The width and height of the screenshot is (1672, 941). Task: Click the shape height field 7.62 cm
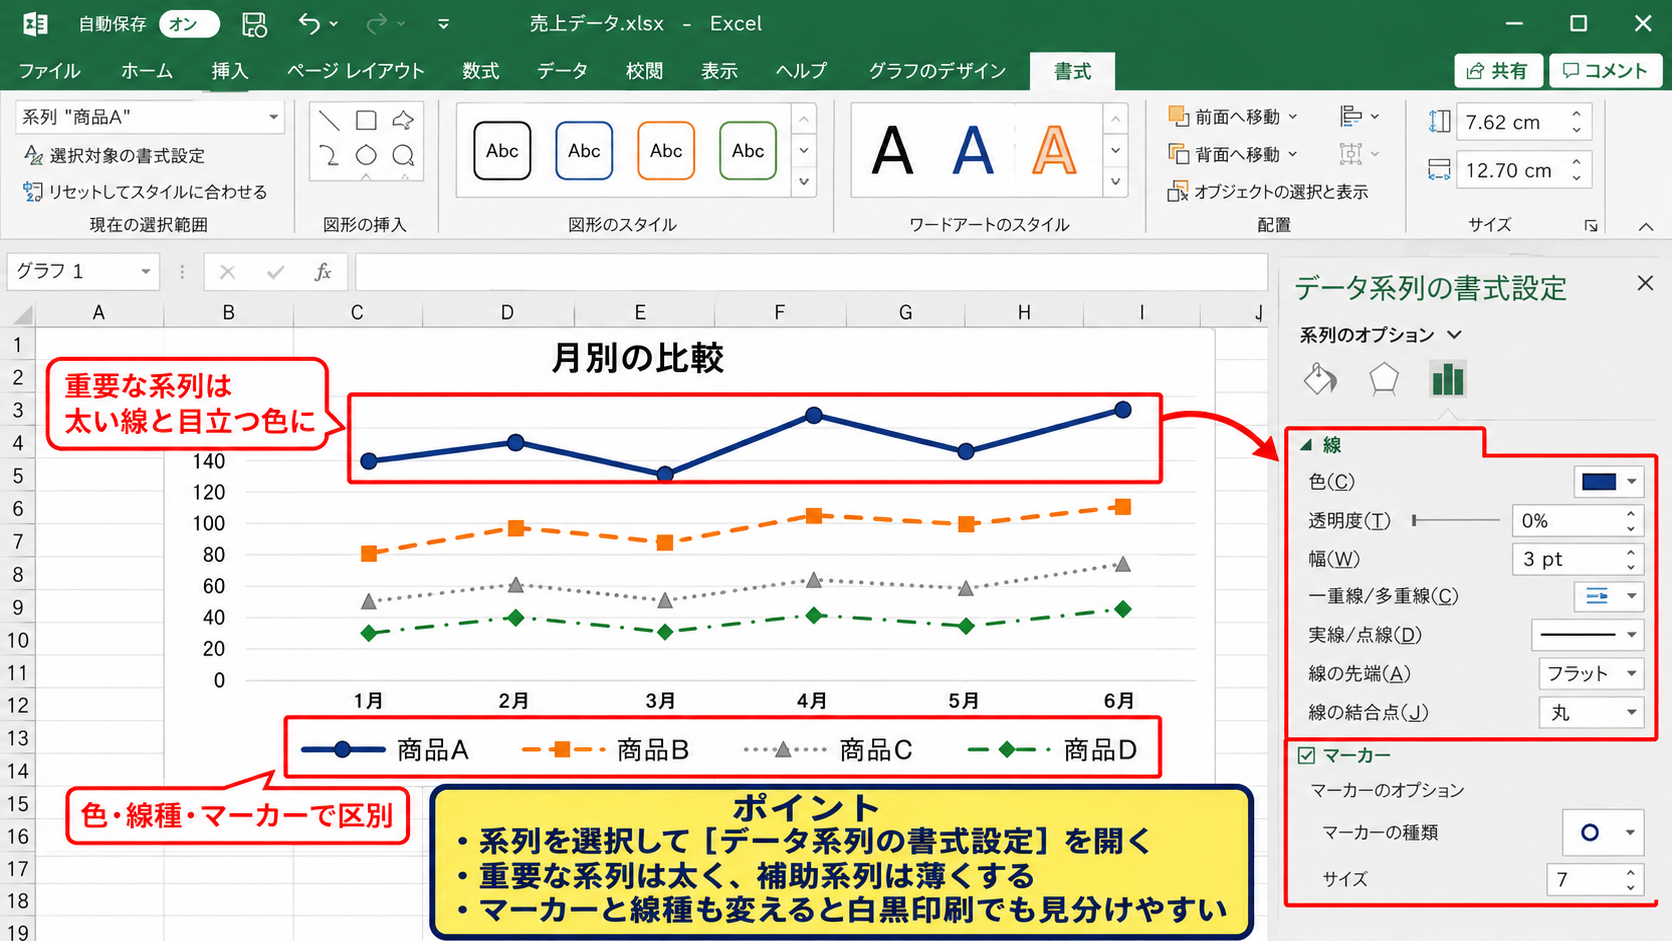(1523, 122)
